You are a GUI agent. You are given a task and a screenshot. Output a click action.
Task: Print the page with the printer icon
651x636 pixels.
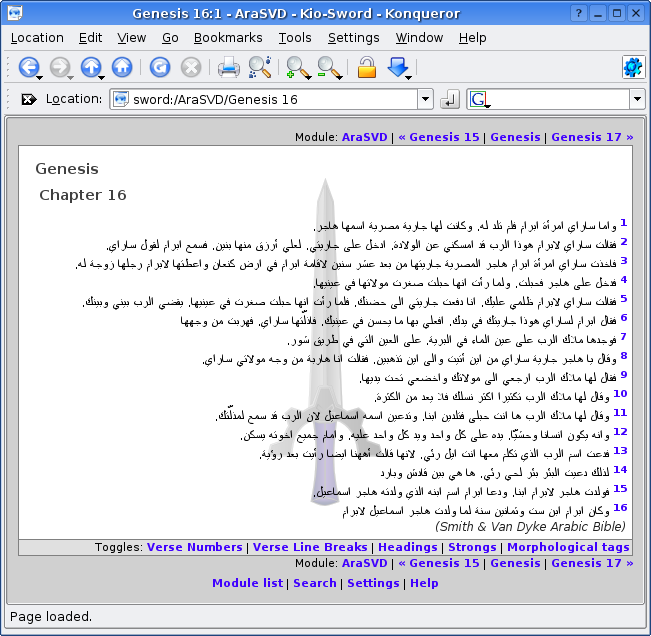pos(229,67)
